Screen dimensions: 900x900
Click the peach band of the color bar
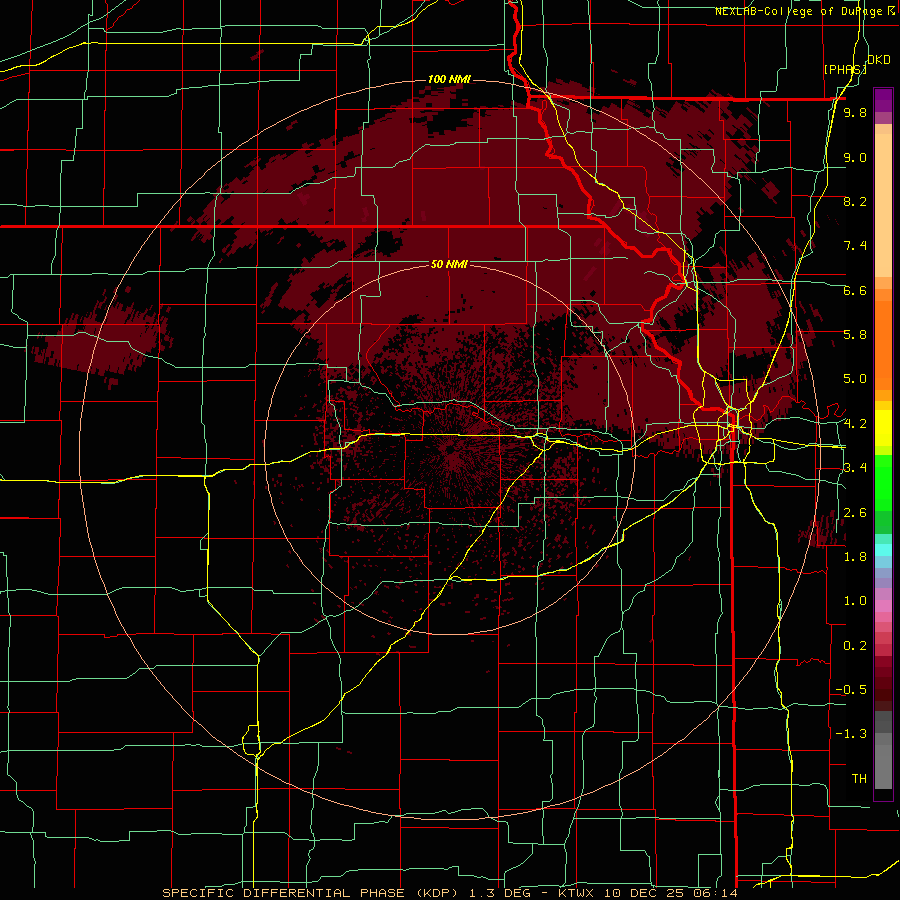coord(883,201)
